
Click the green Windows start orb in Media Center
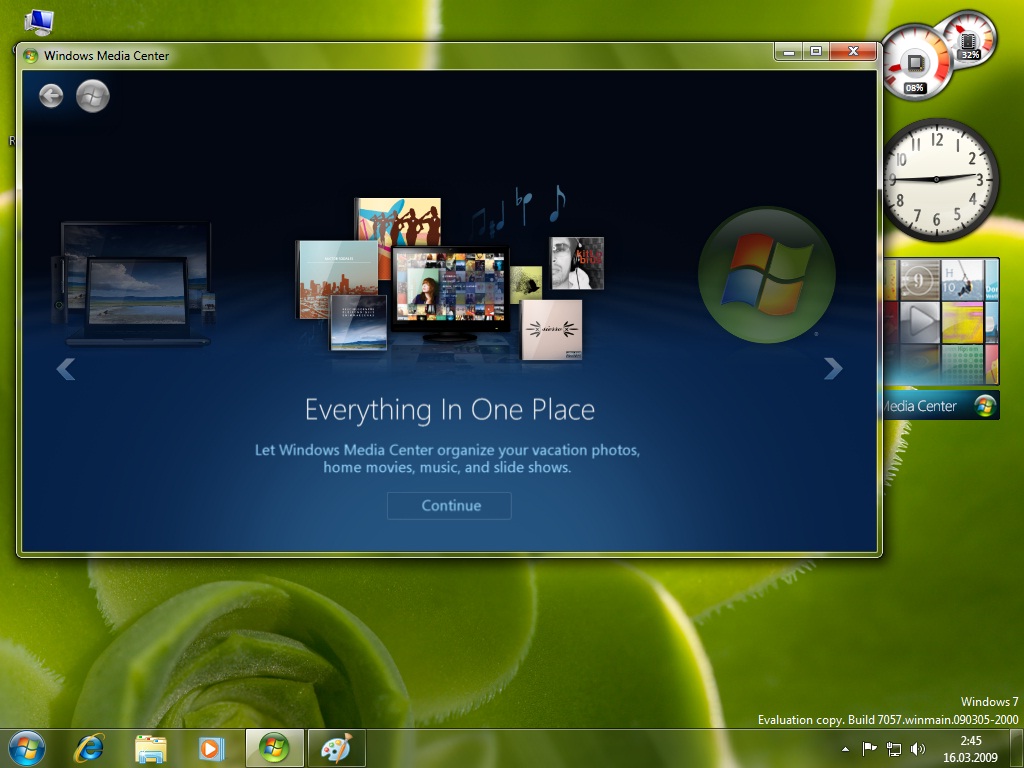tap(93, 96)
